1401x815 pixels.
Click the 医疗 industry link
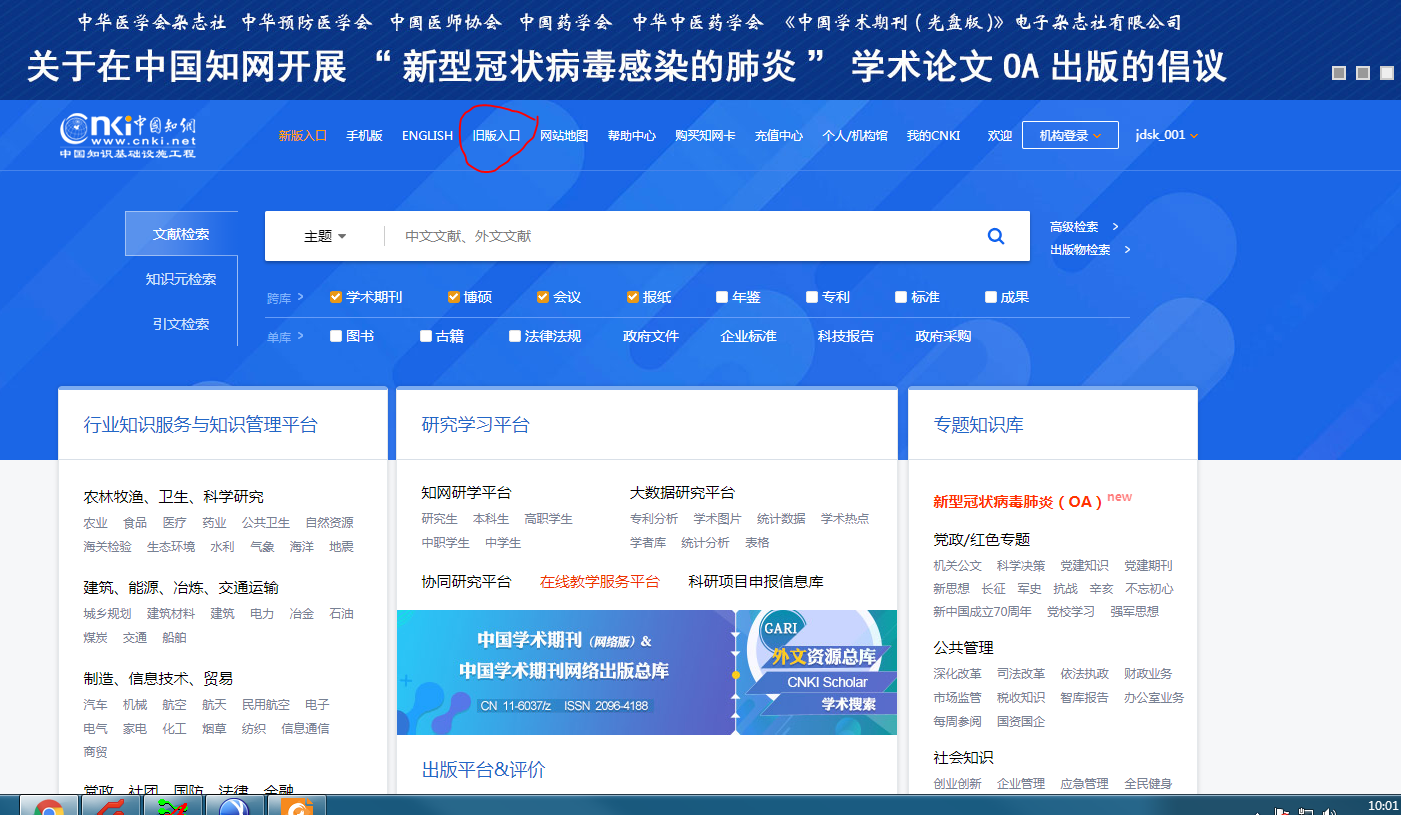click(174, 522)
